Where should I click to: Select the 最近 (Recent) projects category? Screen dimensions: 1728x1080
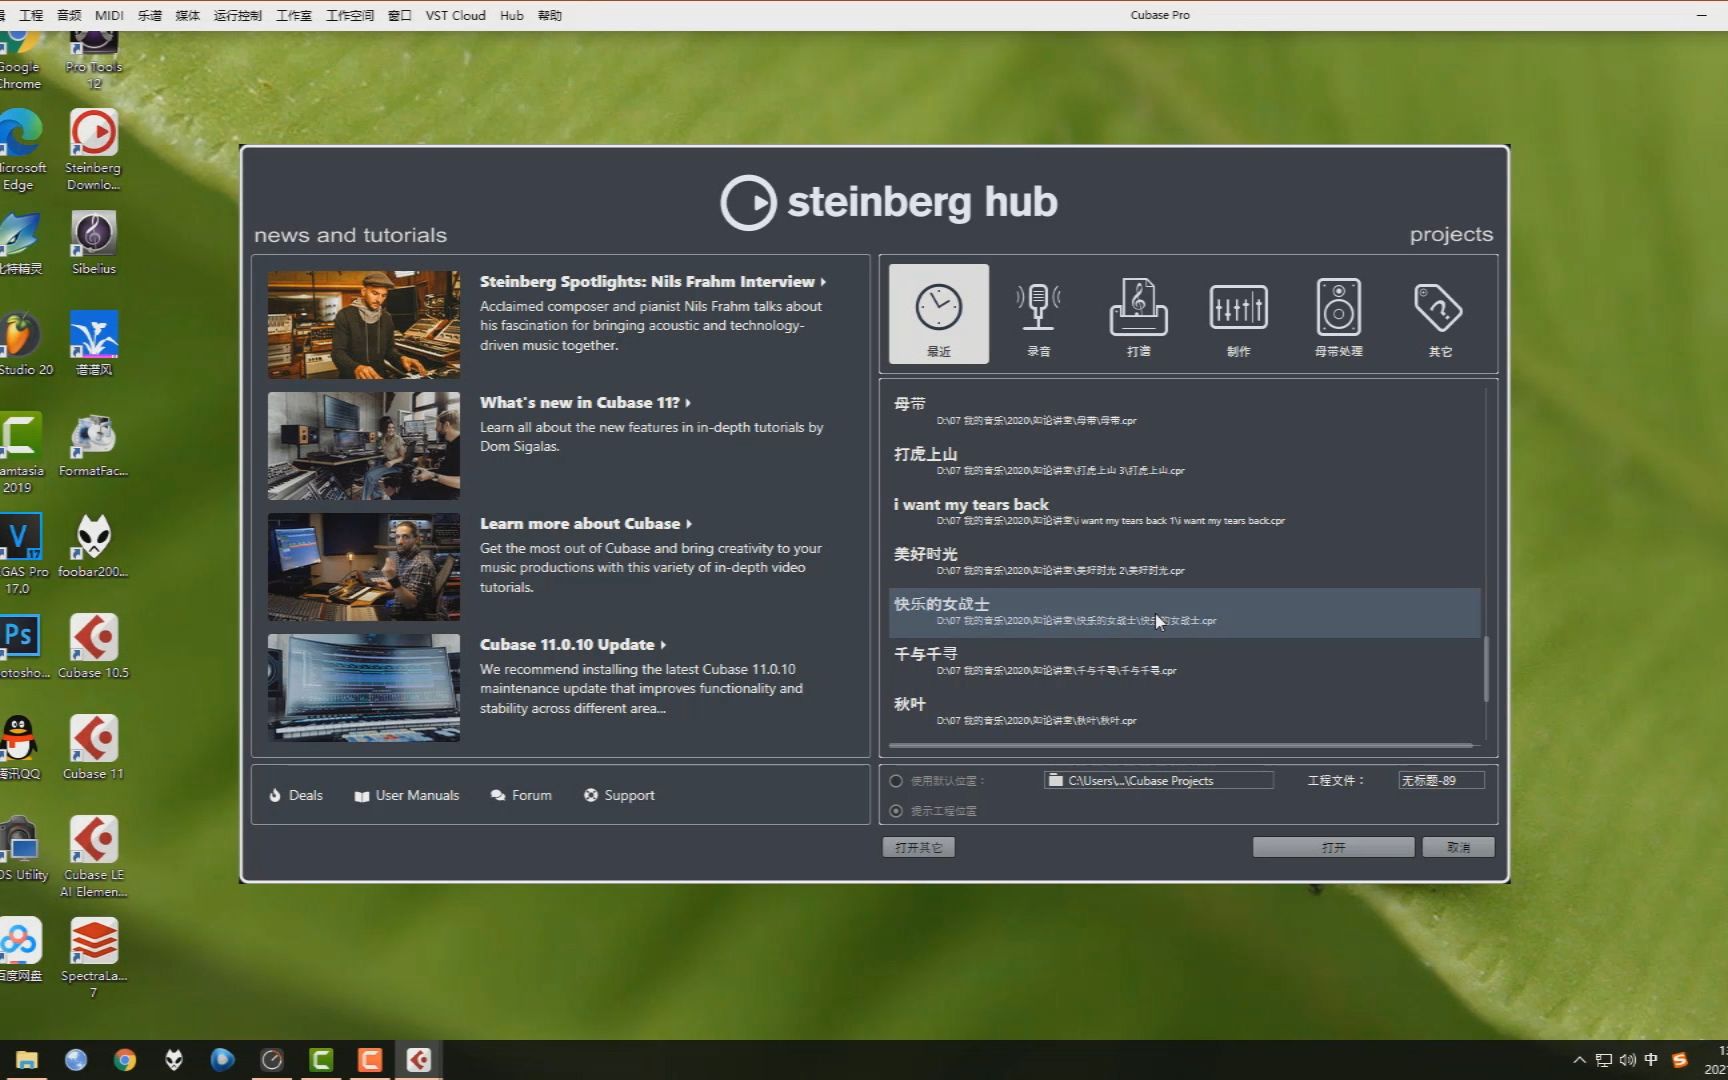[x=938, y=314]
